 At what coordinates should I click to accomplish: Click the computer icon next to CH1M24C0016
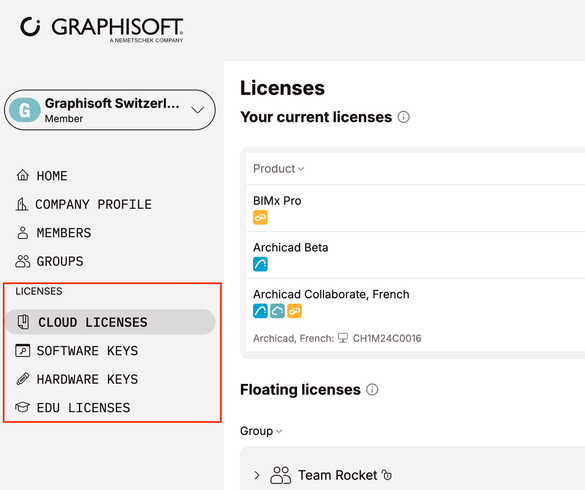(343, 338)
